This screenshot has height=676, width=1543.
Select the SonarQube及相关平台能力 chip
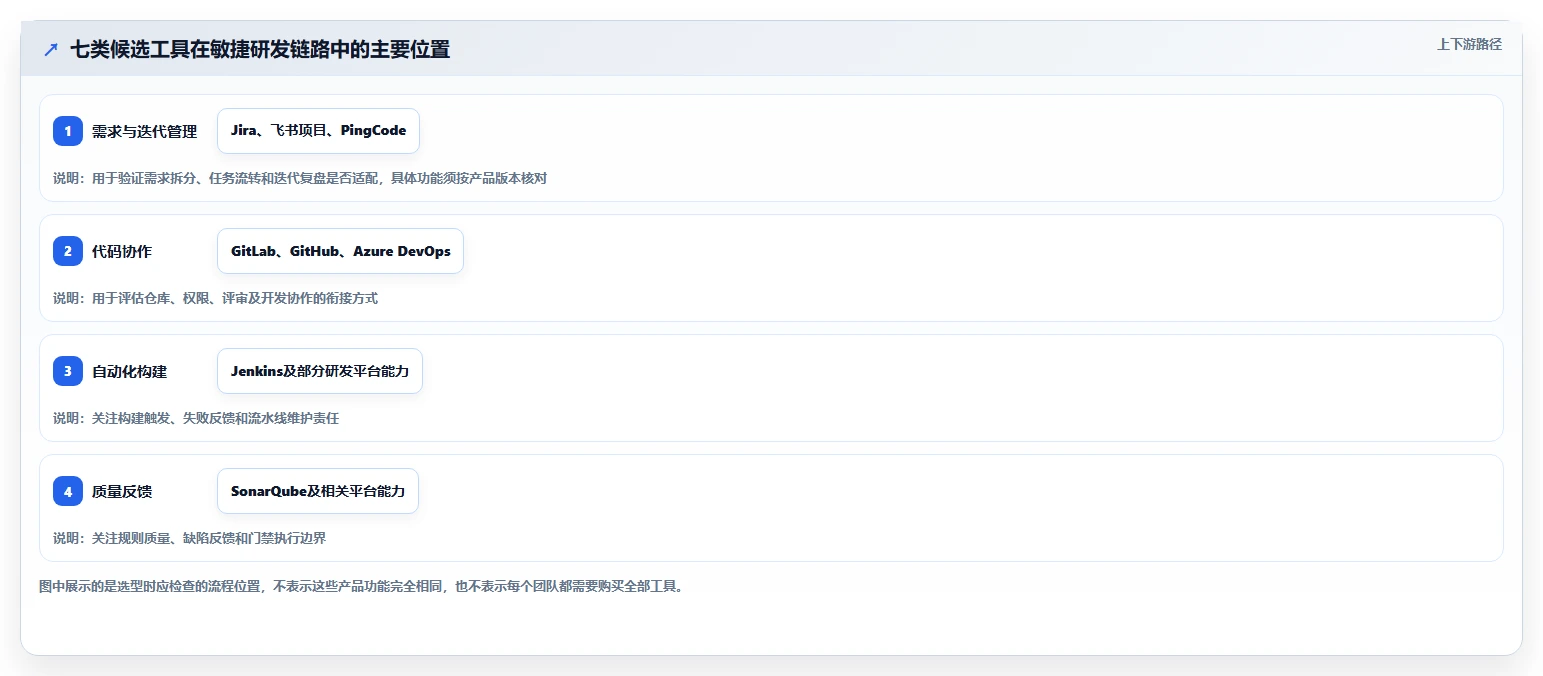pyautogui.click(x=318, y=491)
